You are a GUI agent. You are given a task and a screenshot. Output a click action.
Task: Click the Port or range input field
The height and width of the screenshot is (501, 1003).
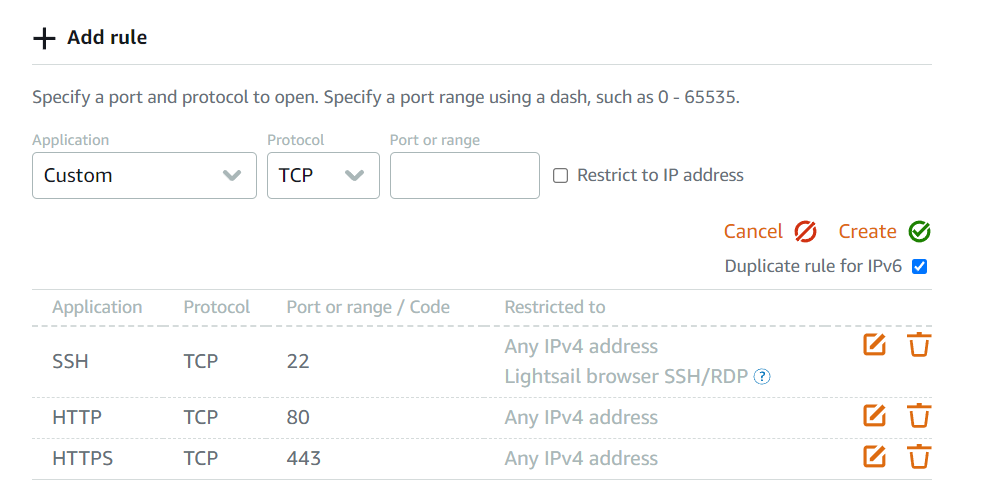pos(464,176)
